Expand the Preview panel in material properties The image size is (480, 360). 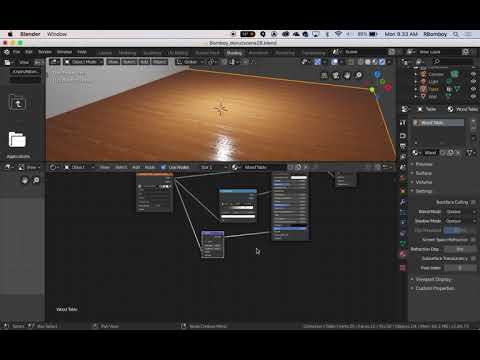[424, 164]
